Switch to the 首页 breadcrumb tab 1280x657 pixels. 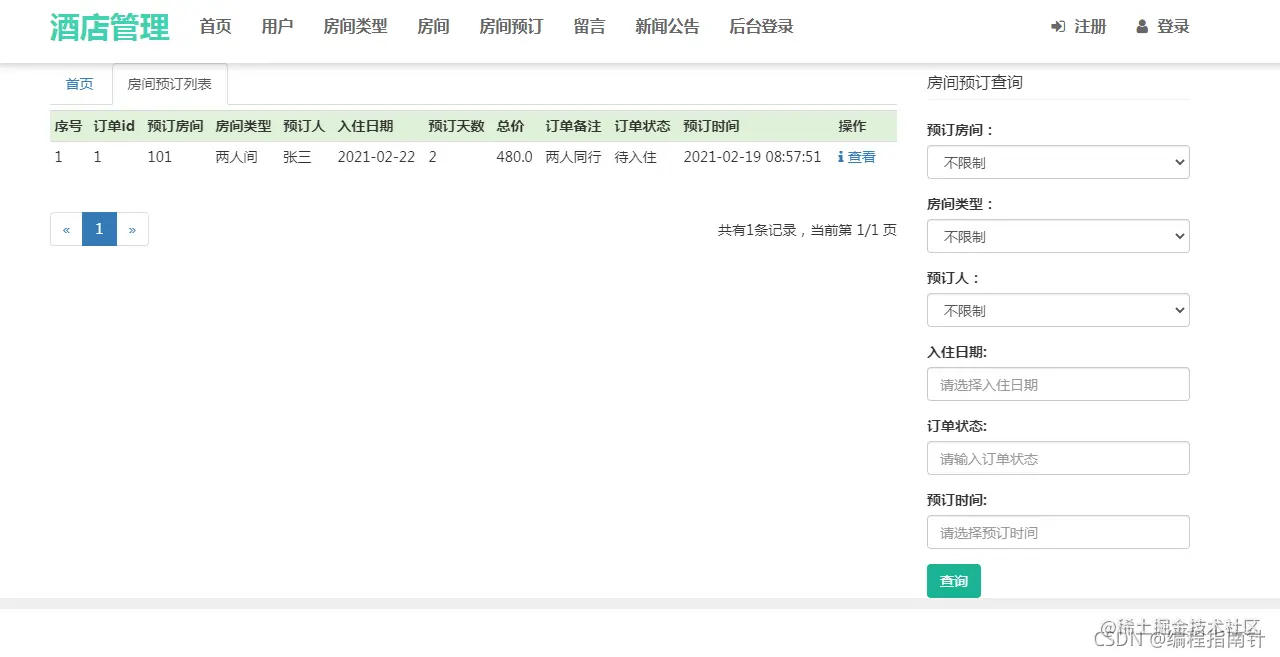(80, 84)
